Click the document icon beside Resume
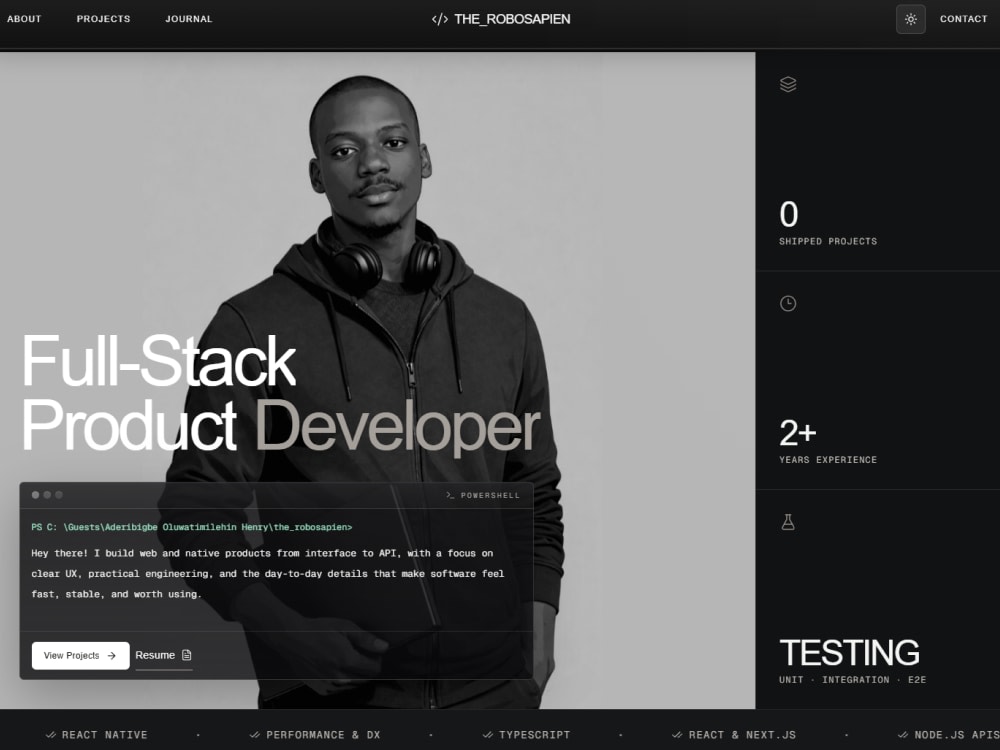This screenshot has height=750, width=1000. [186, 655]
